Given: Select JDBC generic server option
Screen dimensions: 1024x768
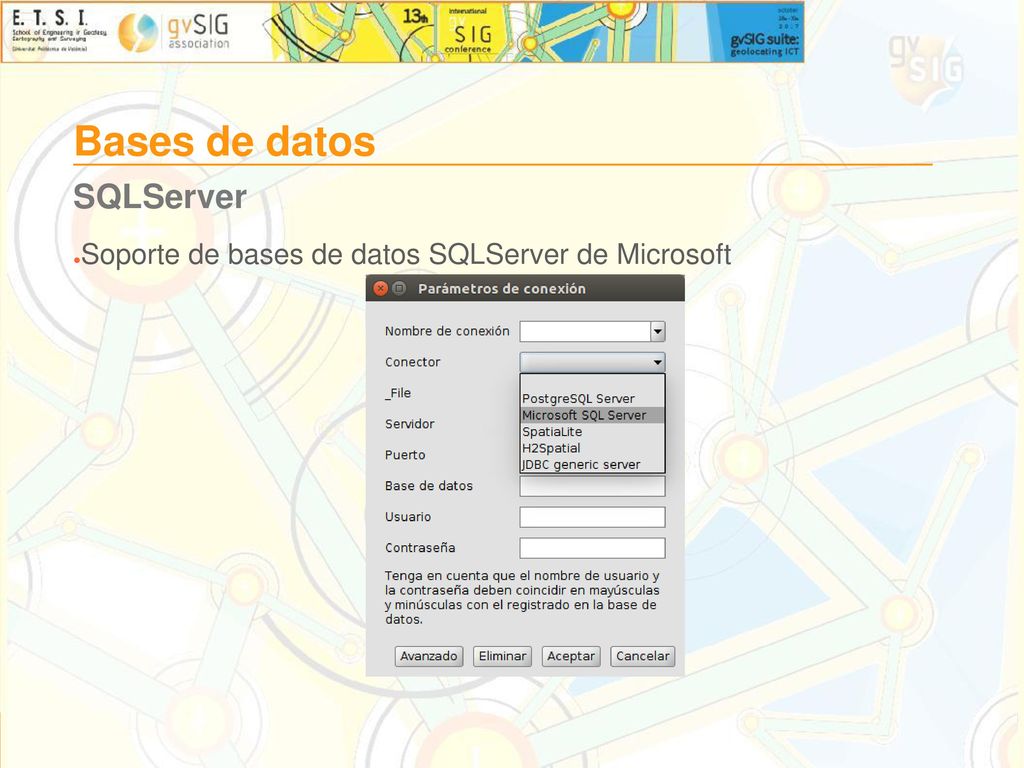Looking at the screenshot, I should 592,464.
